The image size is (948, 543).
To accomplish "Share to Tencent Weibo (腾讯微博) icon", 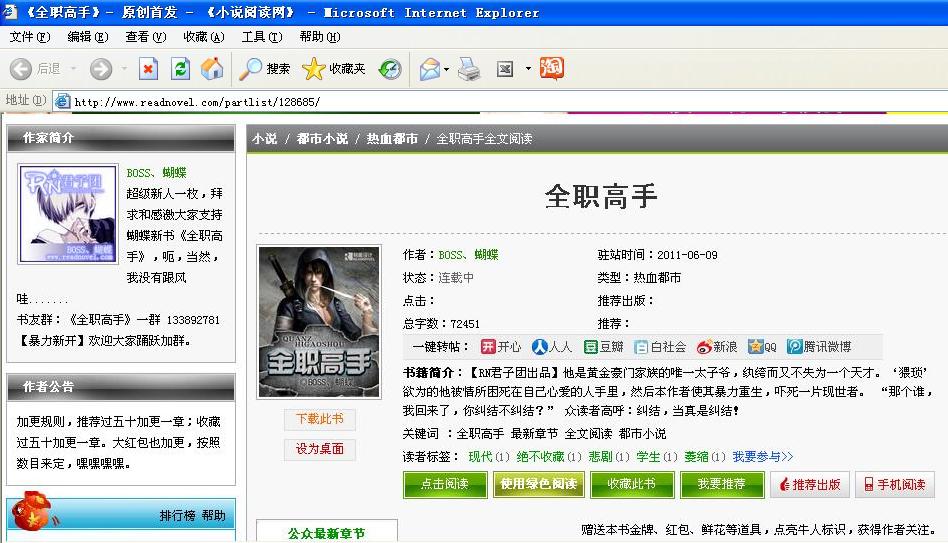I will 794,346.
